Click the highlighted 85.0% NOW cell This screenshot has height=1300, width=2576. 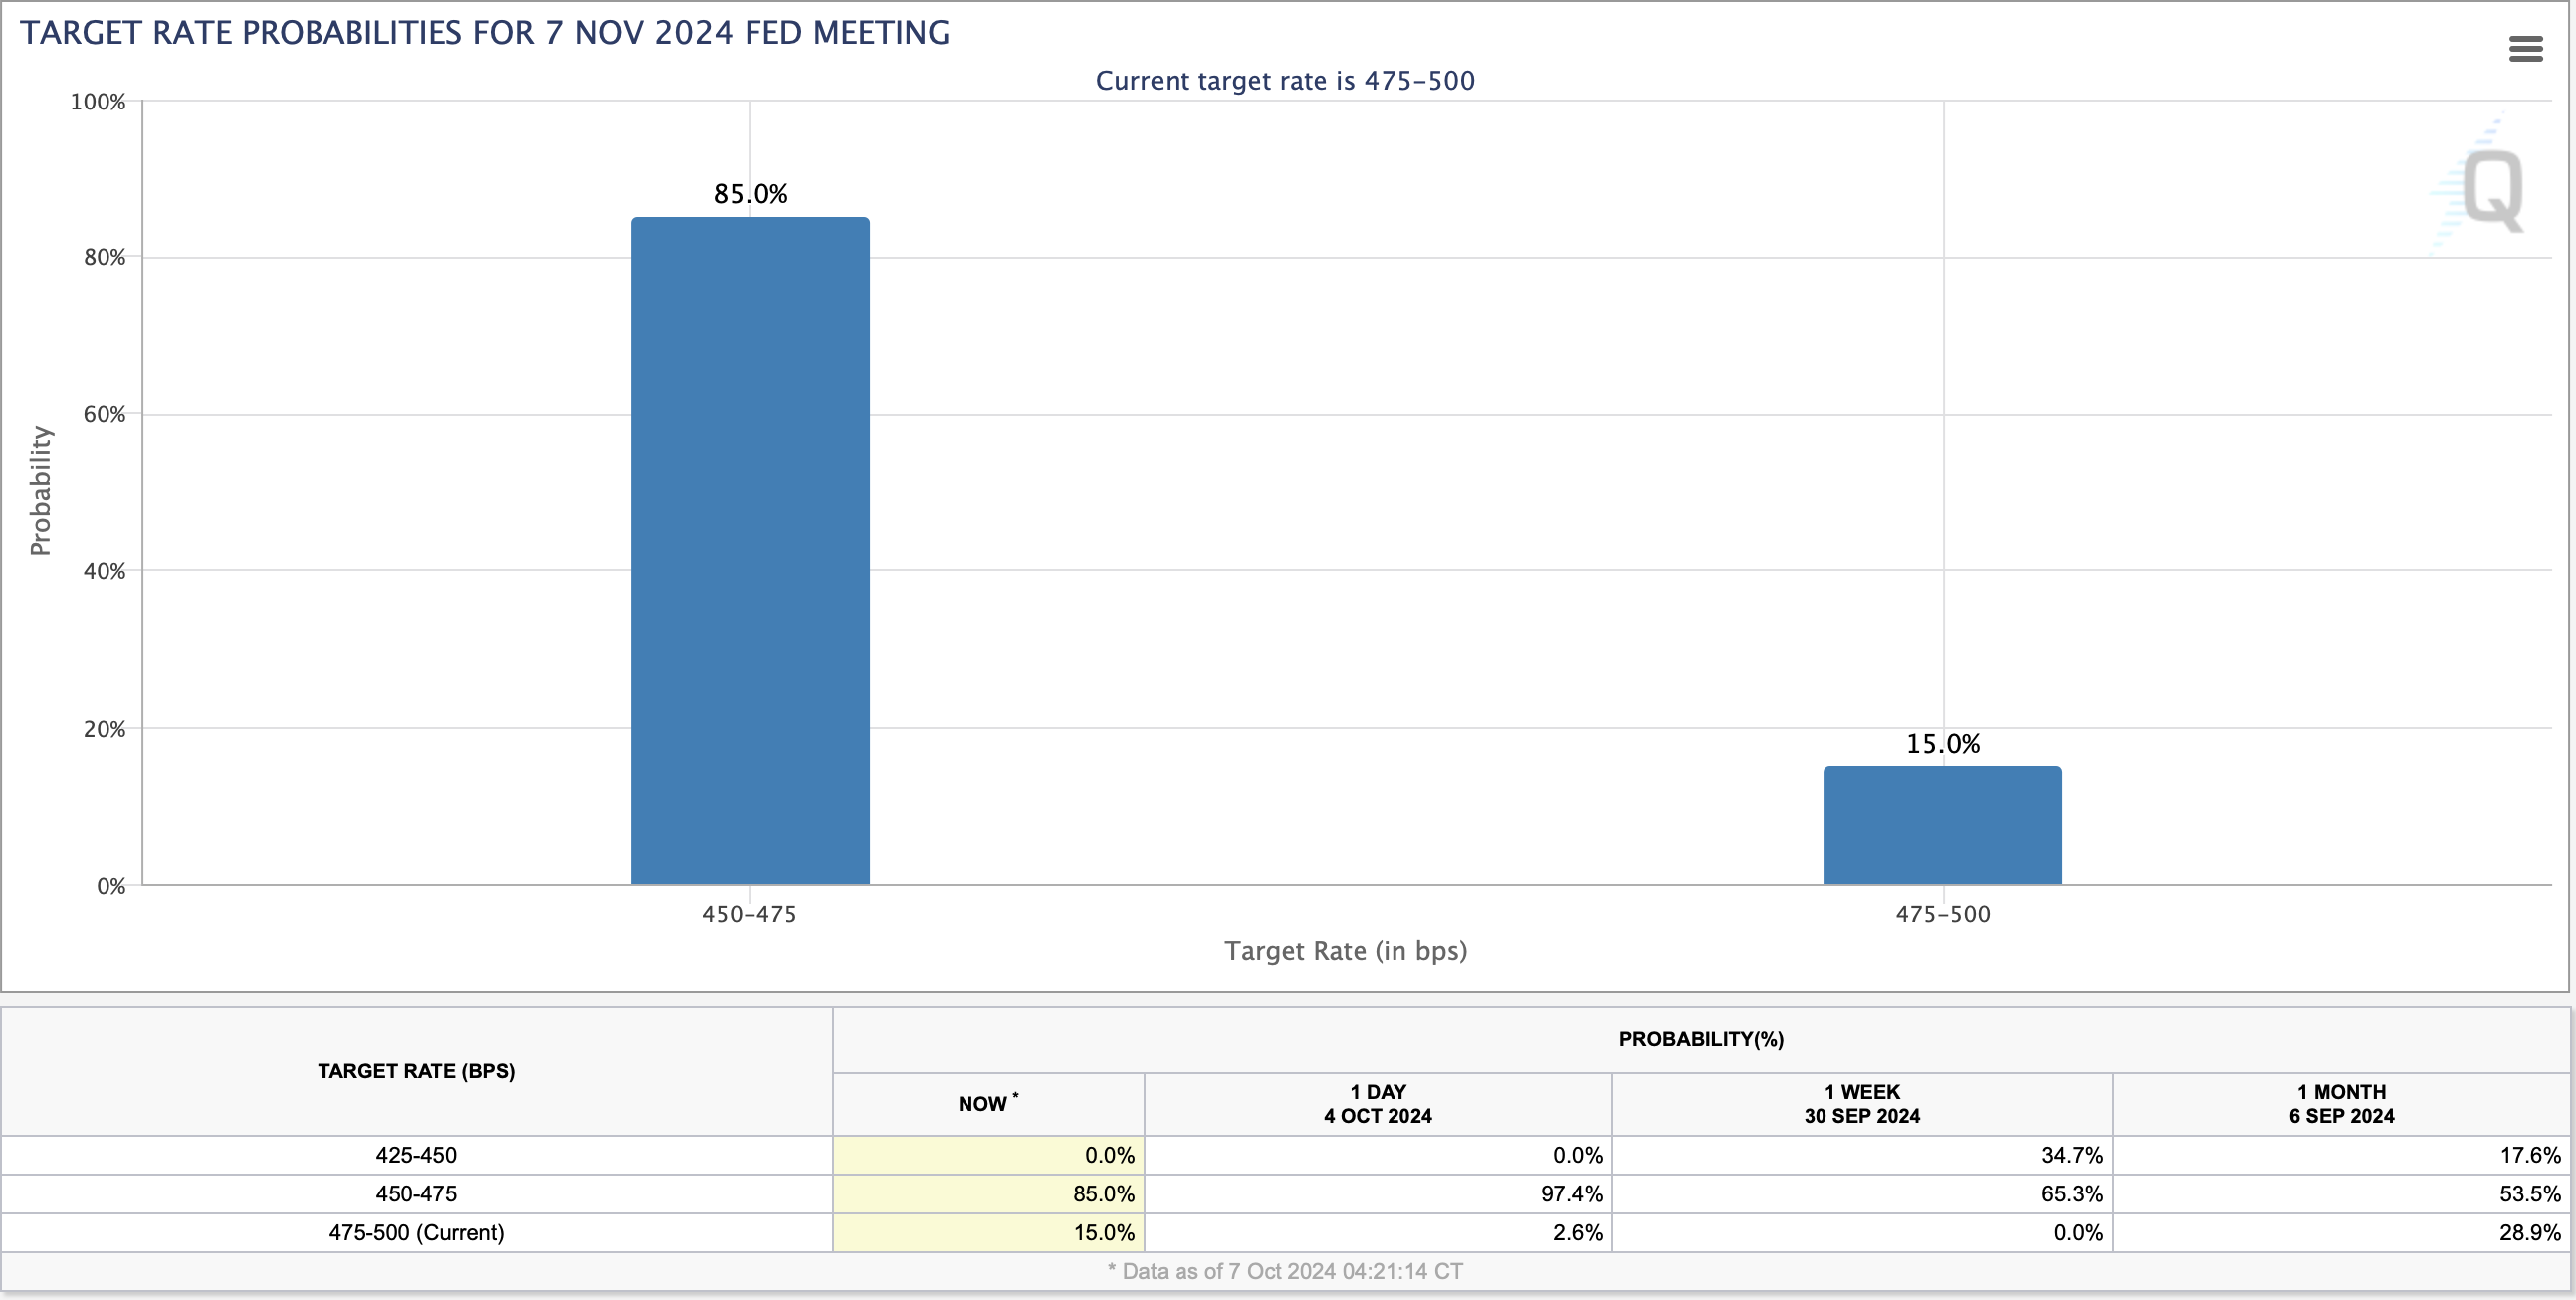[x=1103, y=1194]
